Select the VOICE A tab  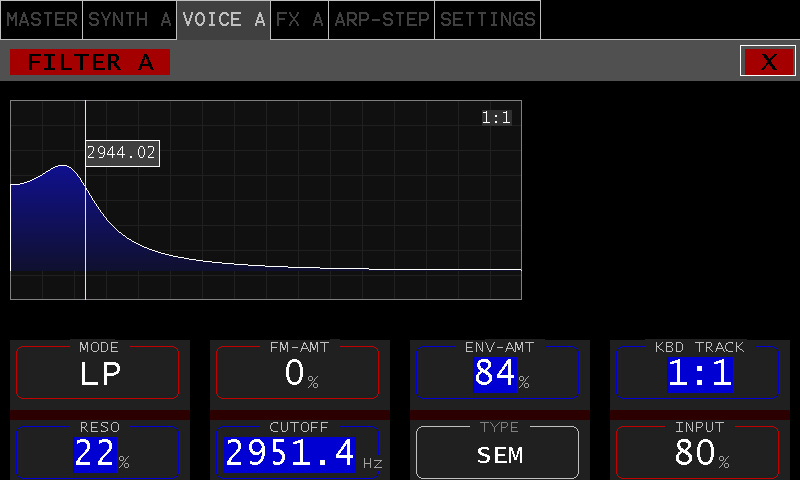click(223, 20)
